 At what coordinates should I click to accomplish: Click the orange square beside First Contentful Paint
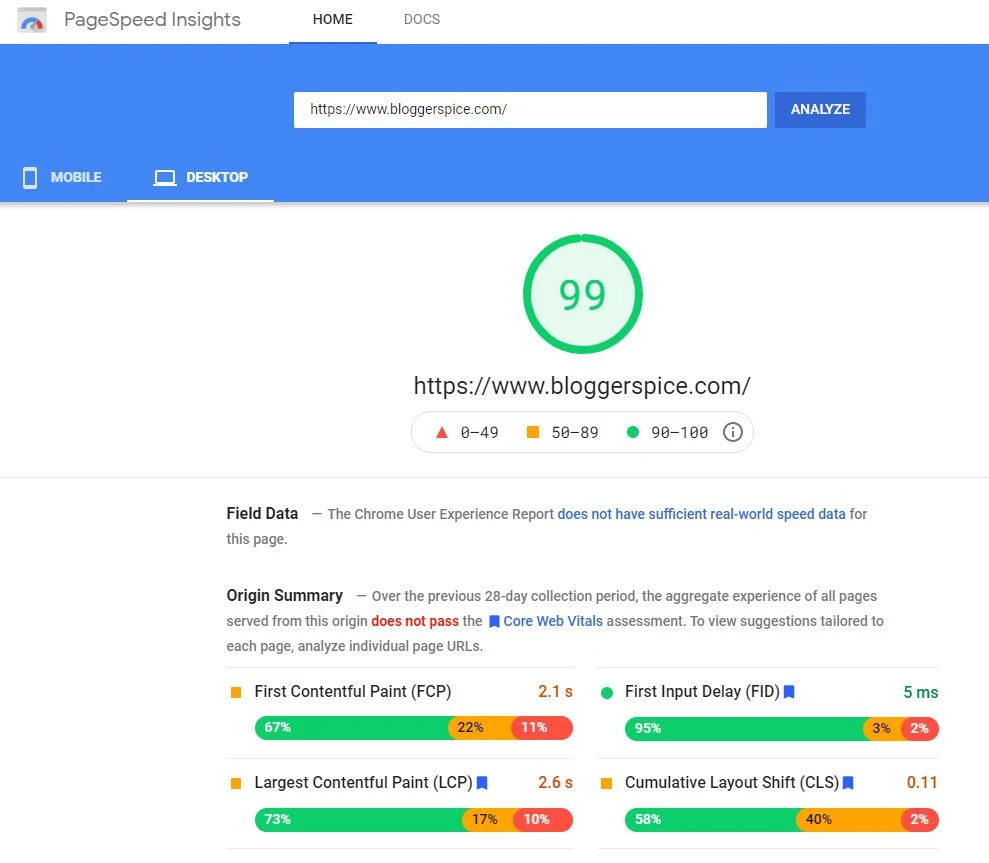point(236,693)
